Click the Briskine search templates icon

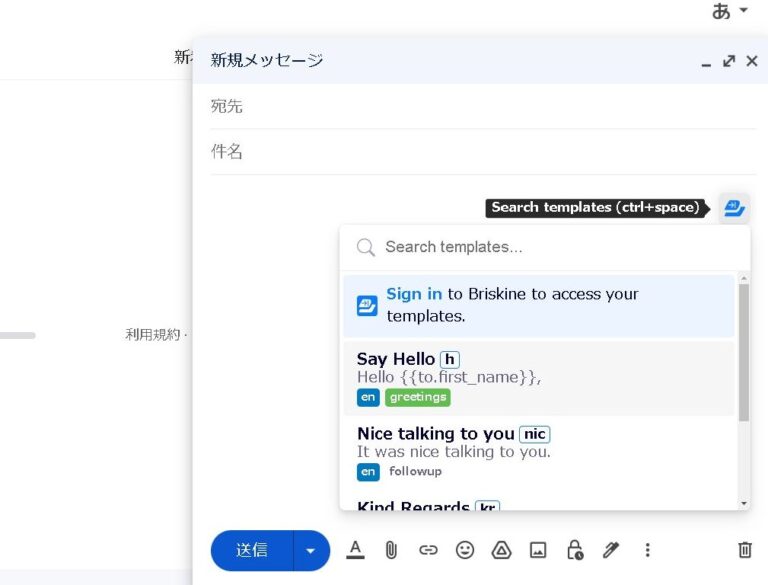point(734,208)
